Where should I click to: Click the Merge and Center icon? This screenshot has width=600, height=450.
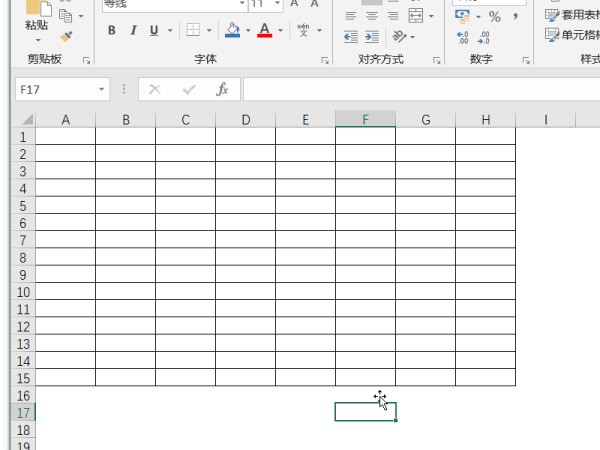(x=416, y=16)
